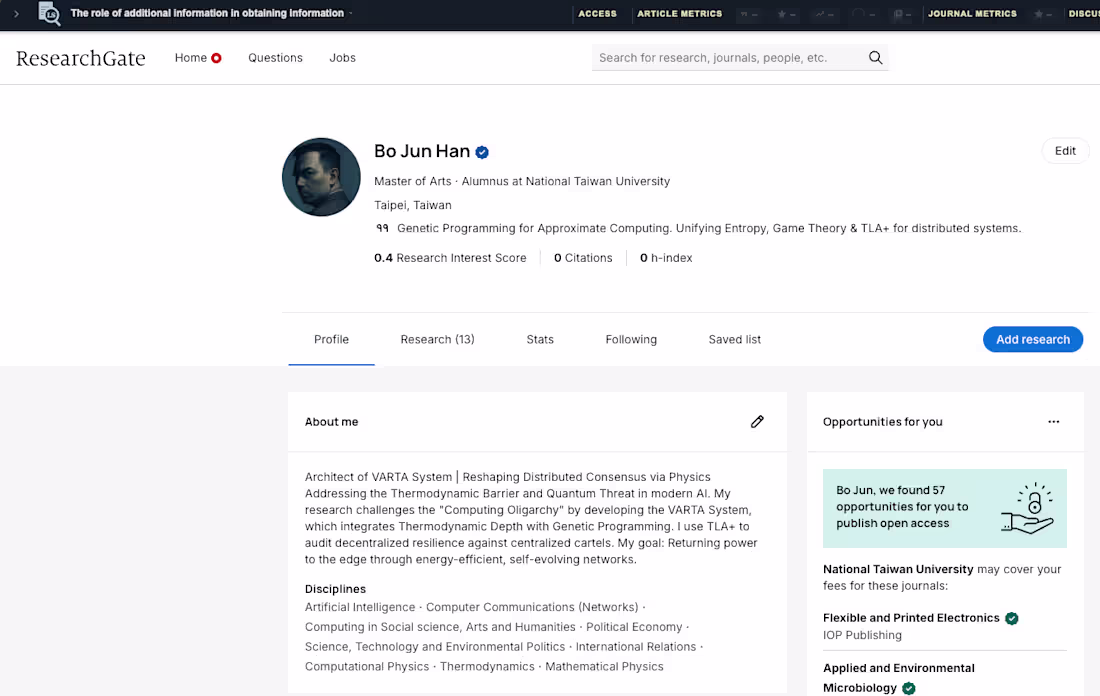Click the quotation mark research-focus icon
1100x696 pixels.
382,228
